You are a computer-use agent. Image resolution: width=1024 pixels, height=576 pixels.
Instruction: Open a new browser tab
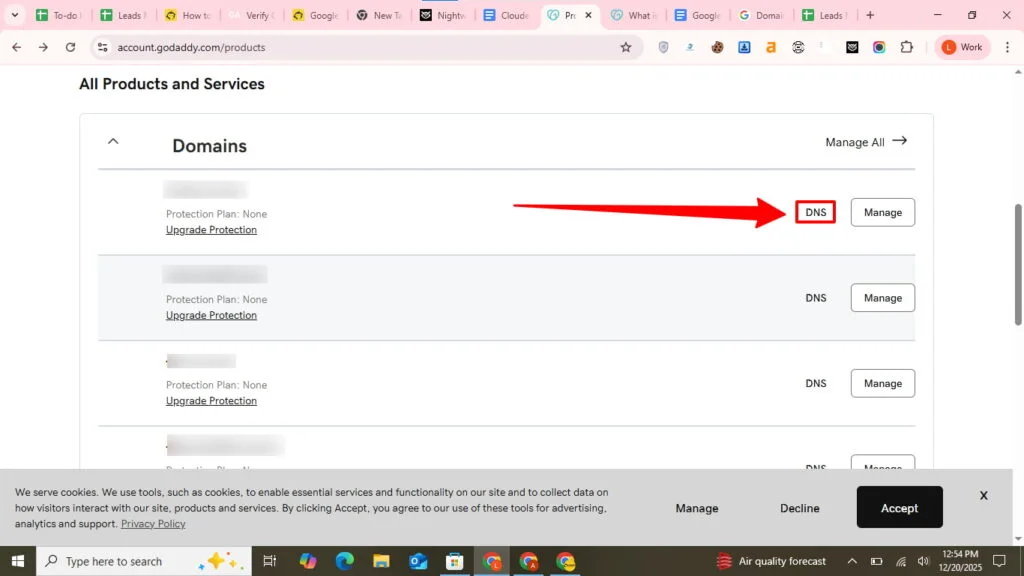point(870,15)
